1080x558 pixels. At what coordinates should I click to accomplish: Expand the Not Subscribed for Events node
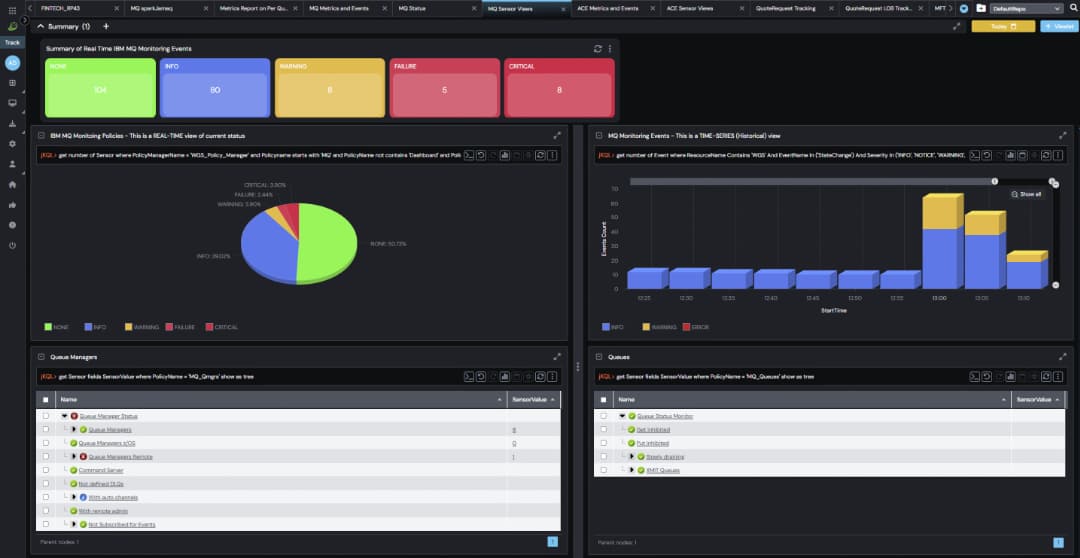pyautogui.click(x=74, y=524)
